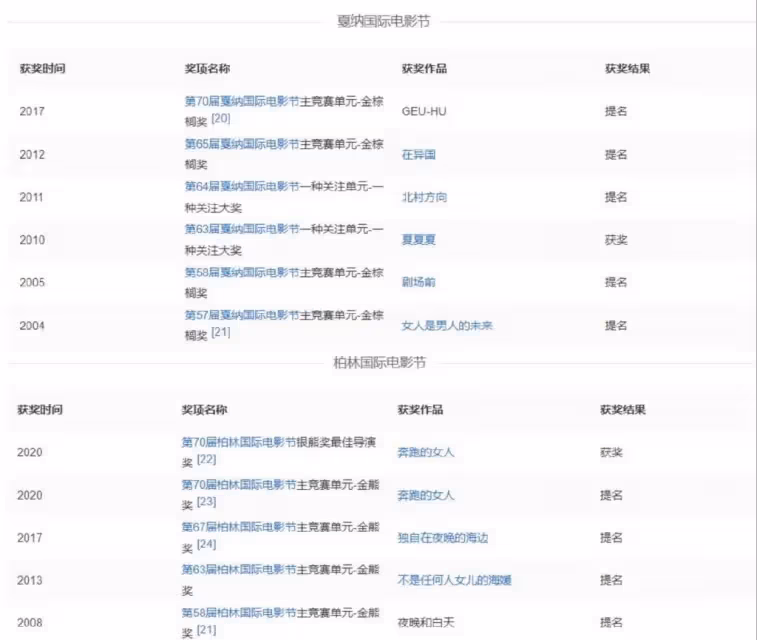Click 提名 result for 剧场前
Viewport: 757px width, 640px height.
click(x=616, y=282)
